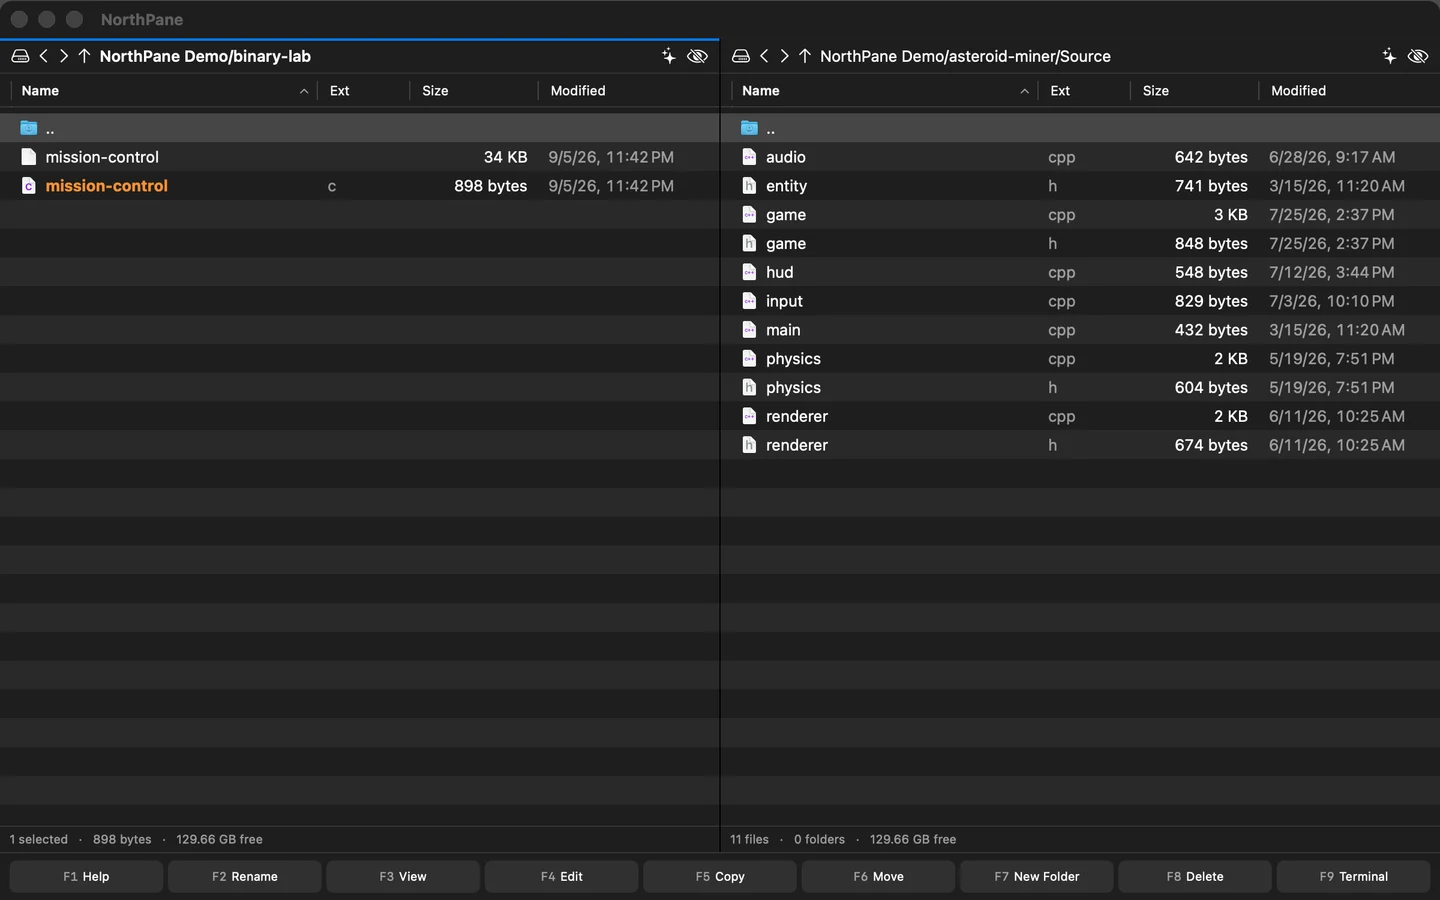1440x900 pixels.
Task: Click the hud cpp file icon
Action: pyautogui.click(x=749, y=272)
